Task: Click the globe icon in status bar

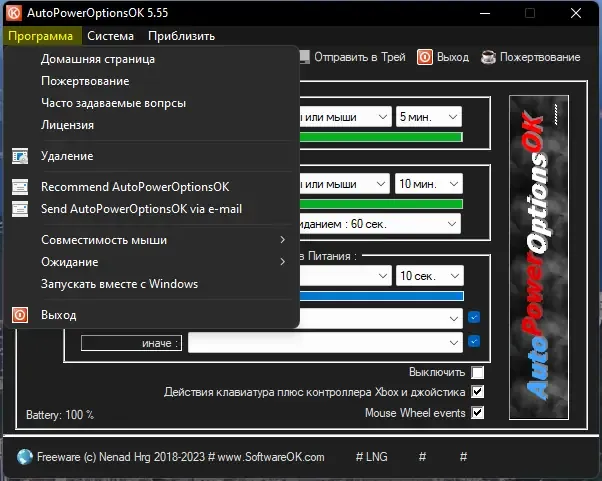Action: point(25,457)
